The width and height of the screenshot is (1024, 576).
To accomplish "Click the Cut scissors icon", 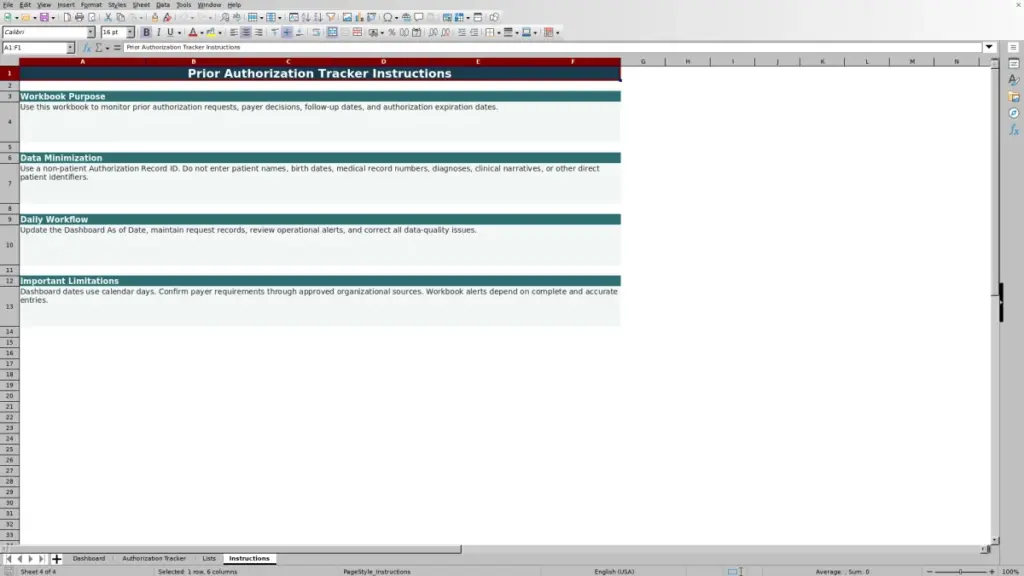I will click(x=108, y=18).
